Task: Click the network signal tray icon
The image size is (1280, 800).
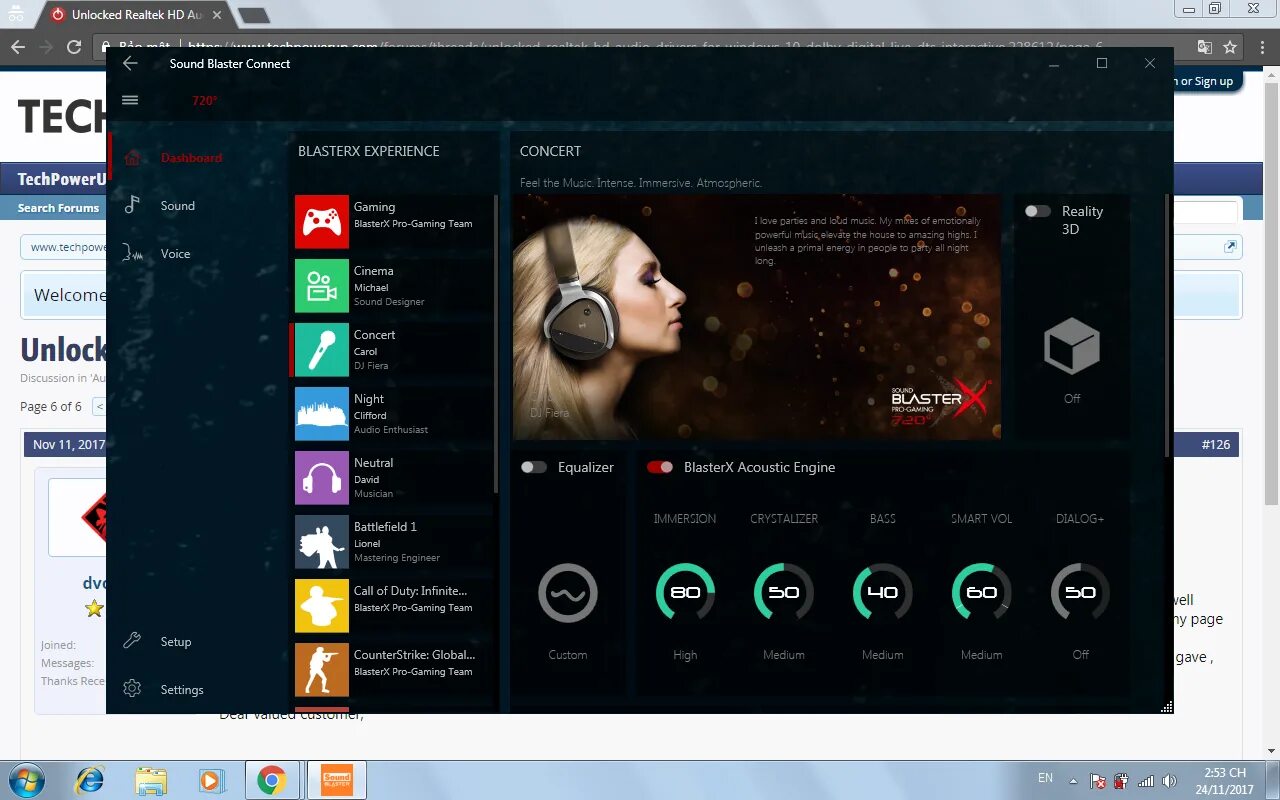Action: tap(1146, 780)
